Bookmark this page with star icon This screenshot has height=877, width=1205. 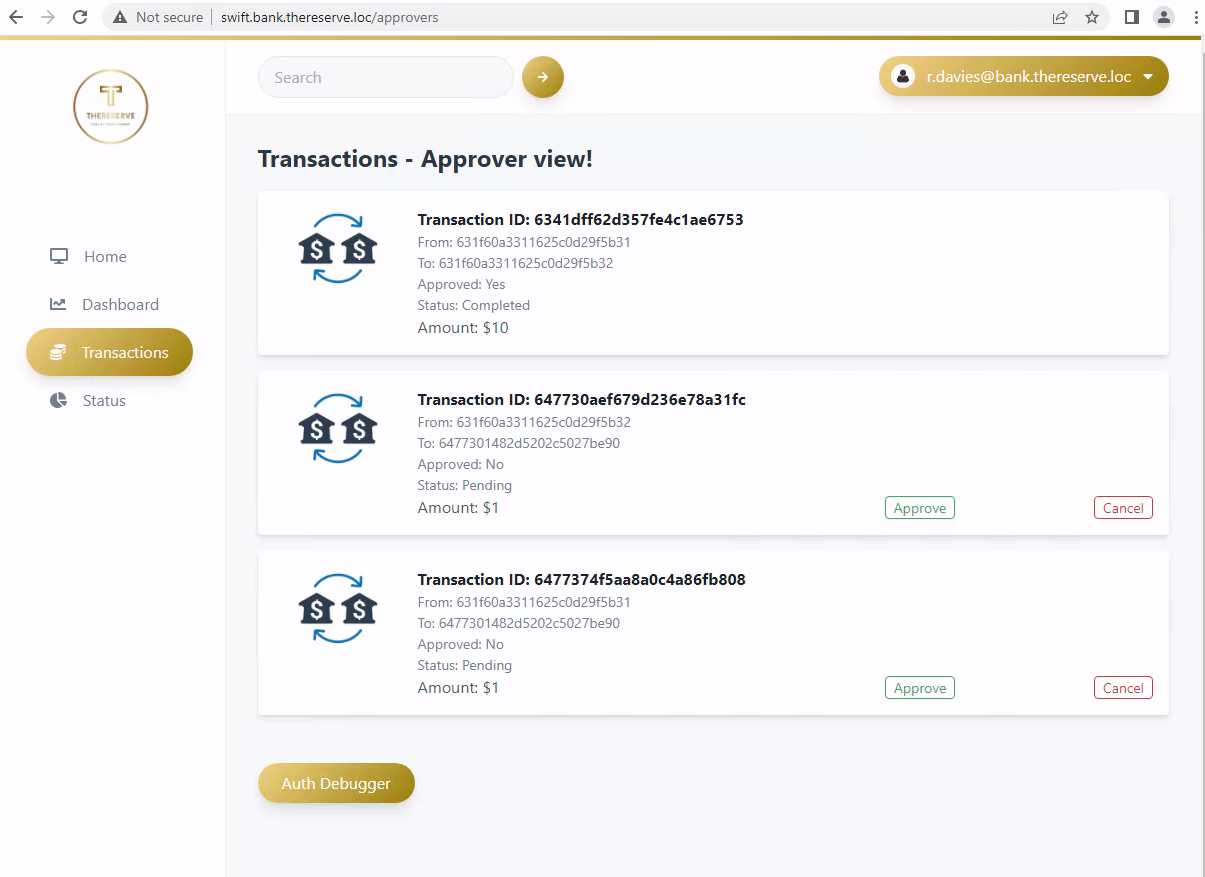[x=1091, y=17]
